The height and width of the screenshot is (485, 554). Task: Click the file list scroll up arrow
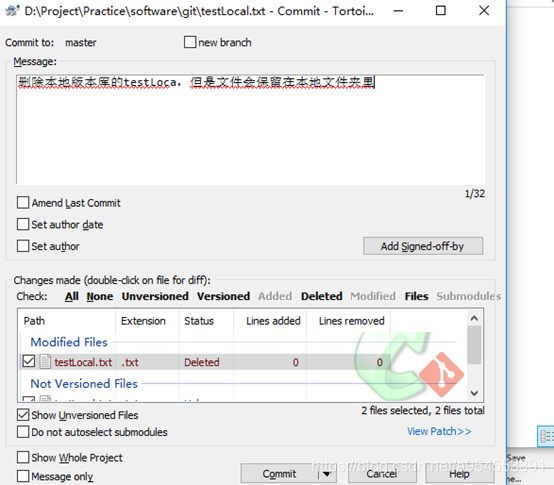(474, 318)
